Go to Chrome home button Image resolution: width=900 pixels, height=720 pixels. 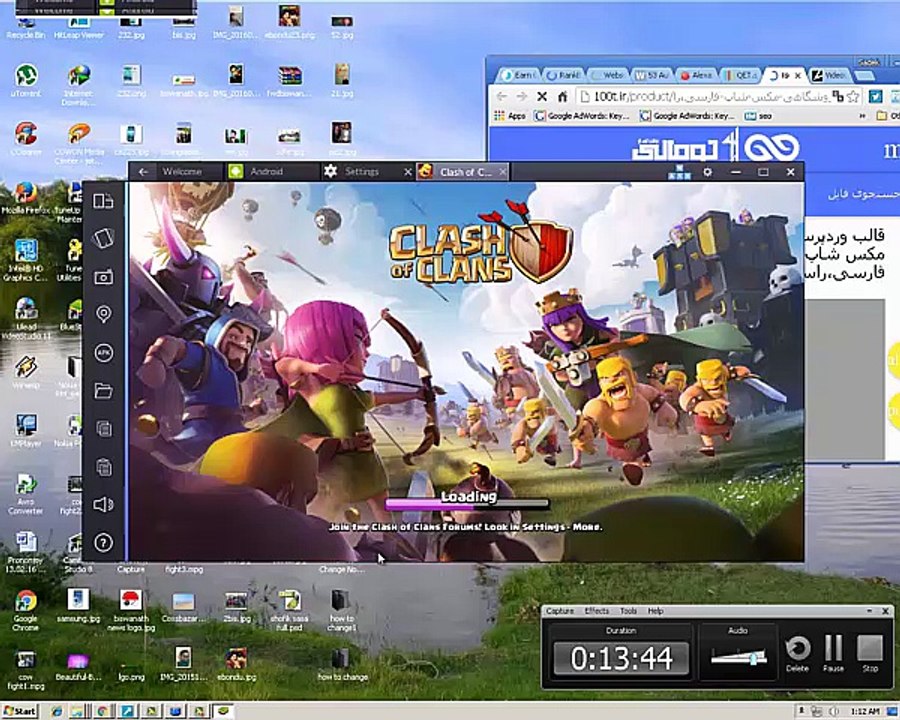pyautogui.click(x=562, y=96)
